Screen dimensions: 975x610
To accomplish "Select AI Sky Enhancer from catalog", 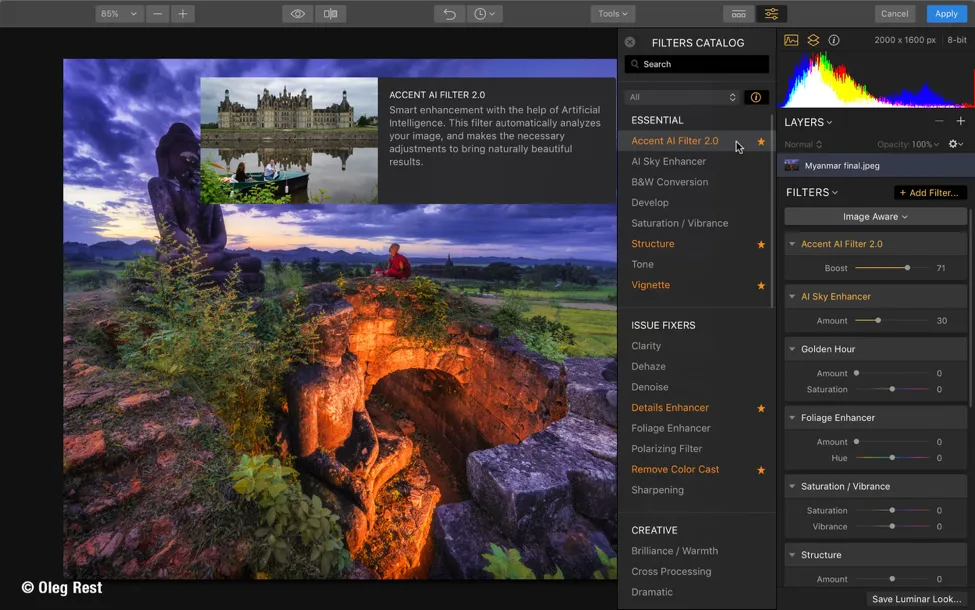I will 668,161.
